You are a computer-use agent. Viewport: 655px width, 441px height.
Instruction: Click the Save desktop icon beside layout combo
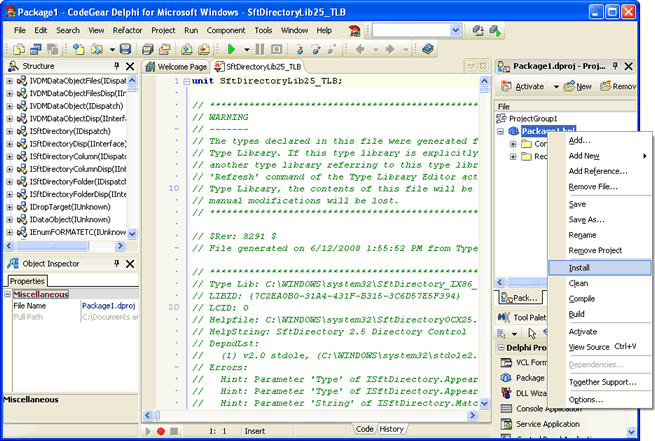click(477, 30)
